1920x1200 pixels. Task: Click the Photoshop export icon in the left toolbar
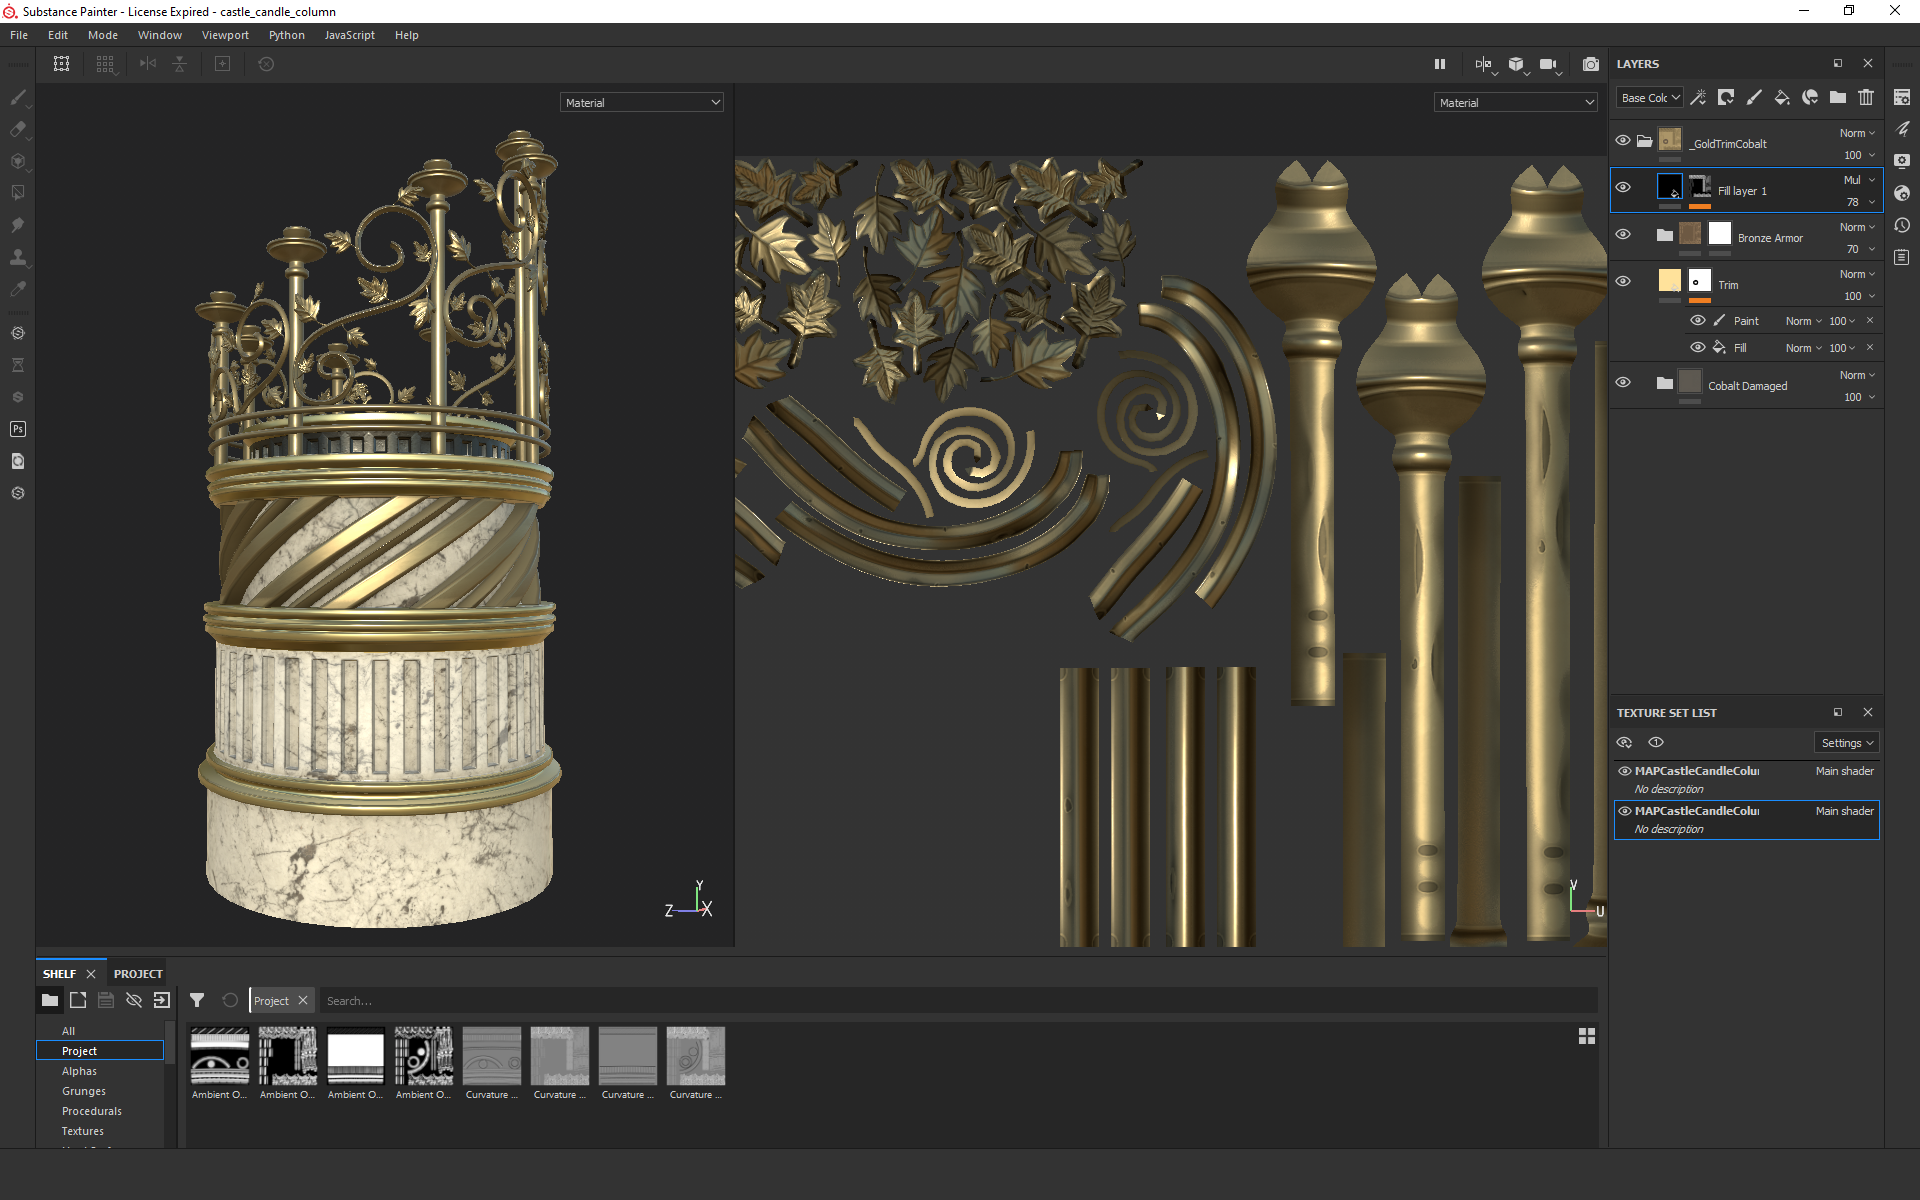[x=18, y=429]
